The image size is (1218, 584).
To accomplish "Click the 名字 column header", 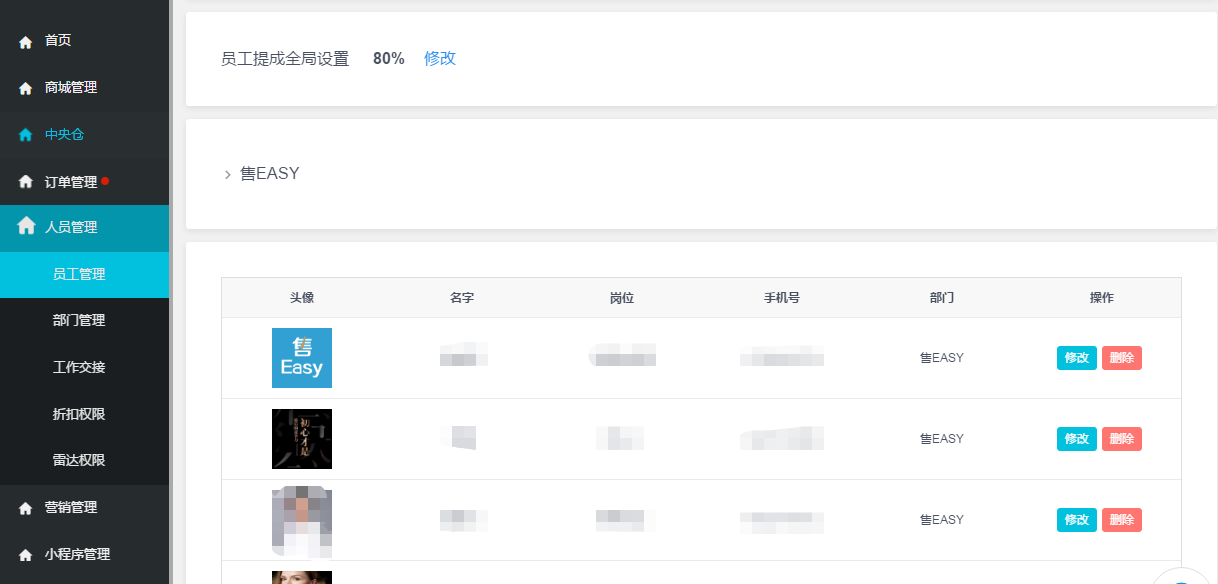I will pyautogui.click(x=462, y=298).
